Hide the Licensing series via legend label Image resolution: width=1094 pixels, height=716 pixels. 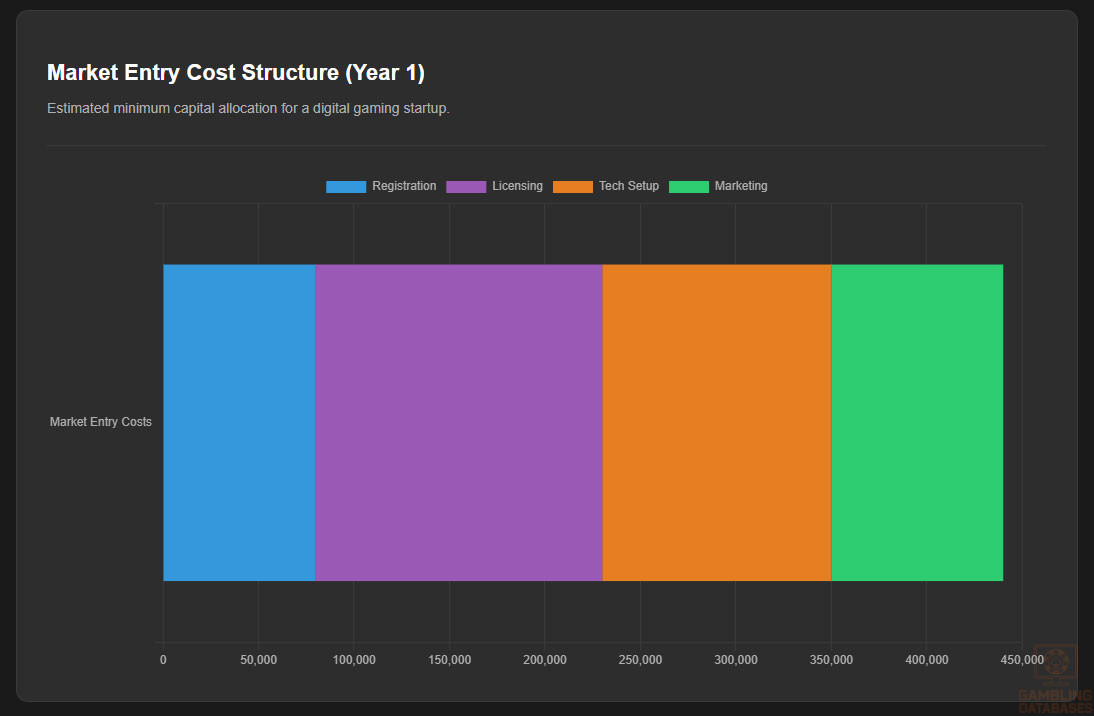tap(517, 186)
